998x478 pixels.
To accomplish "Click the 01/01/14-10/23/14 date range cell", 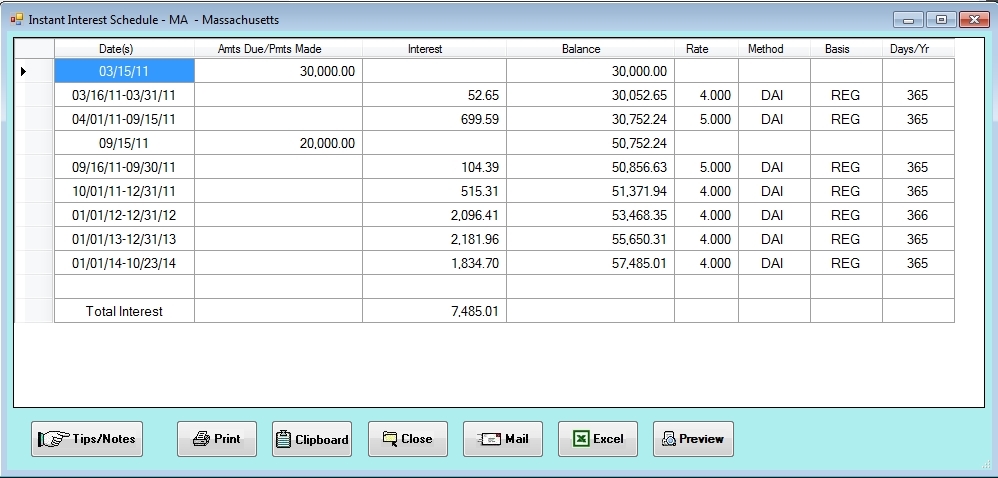I will pyautogui.click(x=124, y=263).
